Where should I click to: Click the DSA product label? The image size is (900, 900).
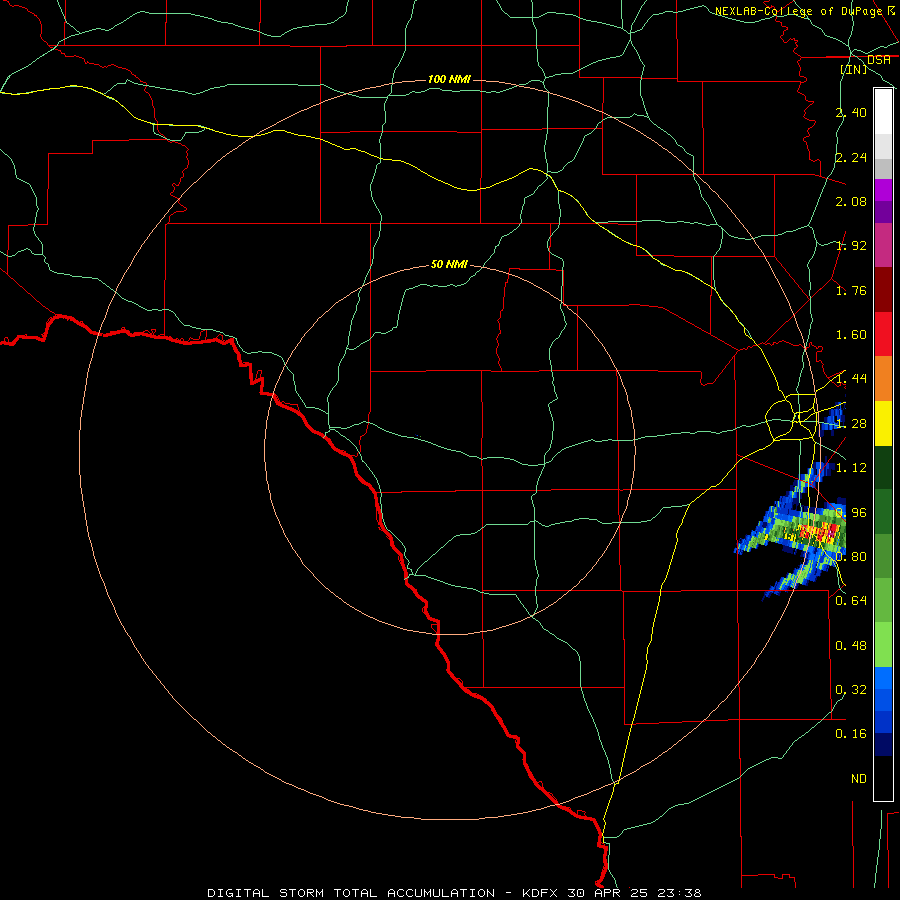click(x=878, y=60)
